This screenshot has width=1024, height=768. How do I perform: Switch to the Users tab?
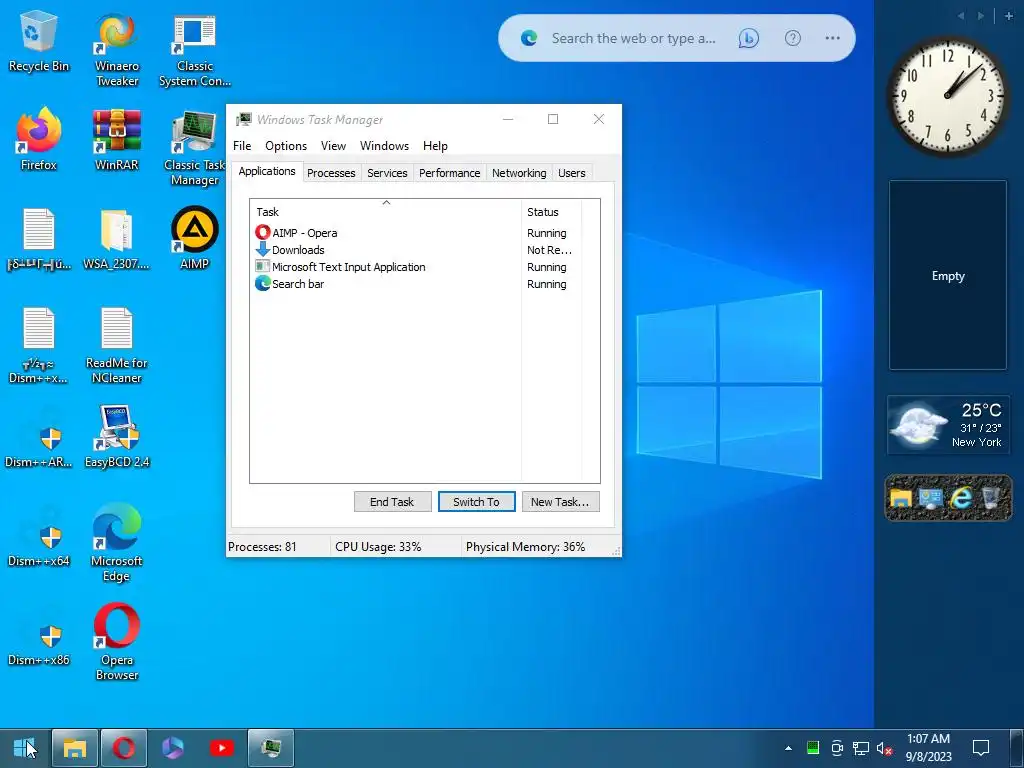[x=571, y=173]
